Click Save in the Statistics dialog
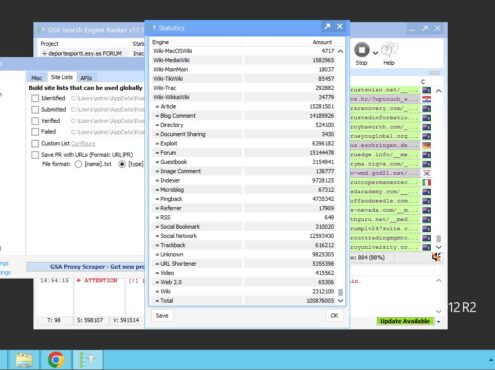The image size is (495, 370). (162, 315)
